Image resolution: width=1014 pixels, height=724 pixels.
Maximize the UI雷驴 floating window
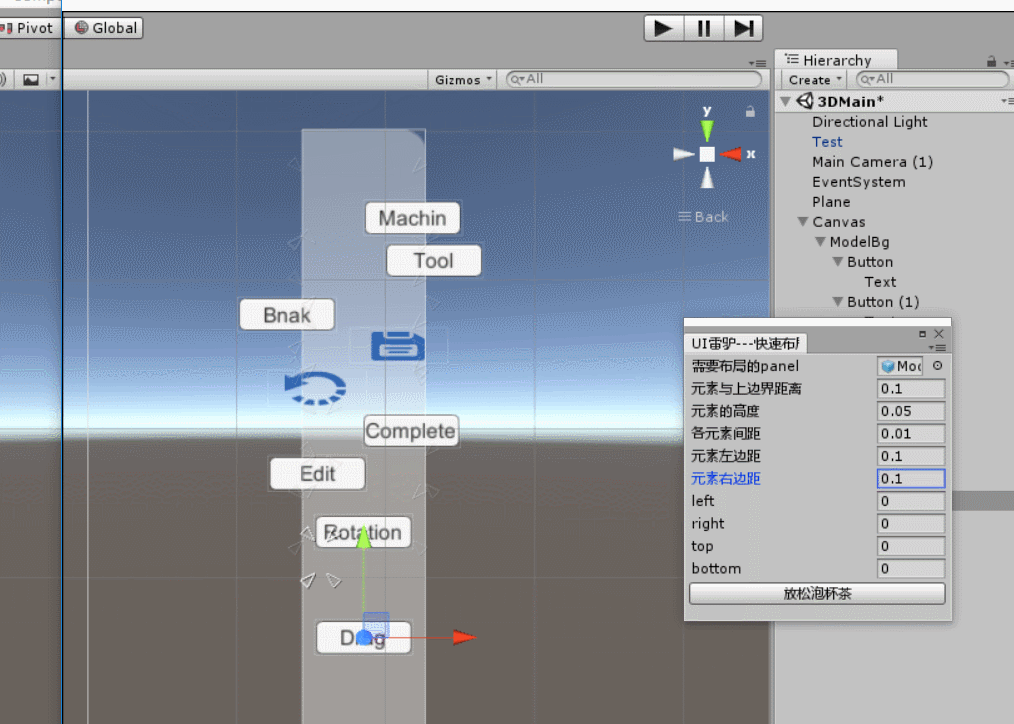[922, 334]
